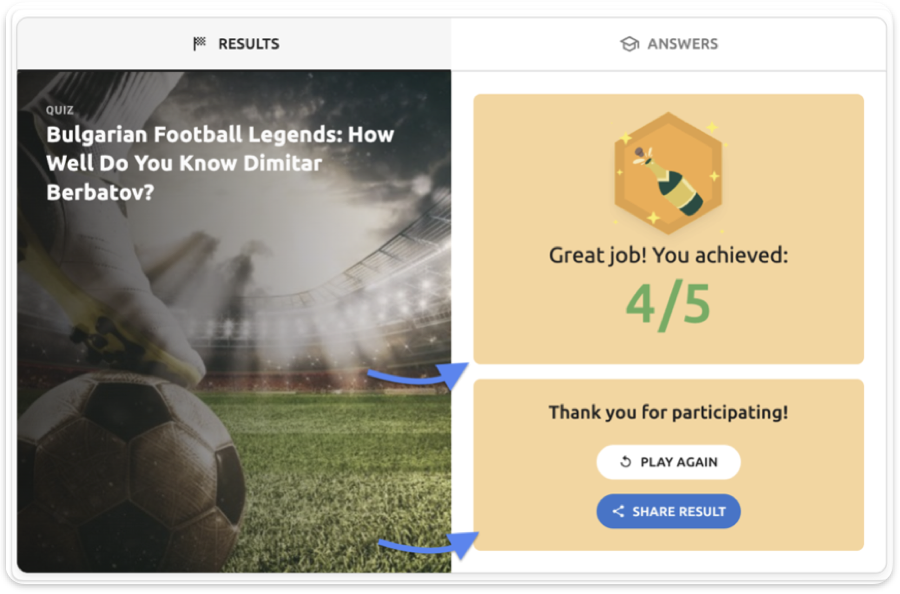Open the Answers tab
The image size is (900, 594).
pos(669,44)
